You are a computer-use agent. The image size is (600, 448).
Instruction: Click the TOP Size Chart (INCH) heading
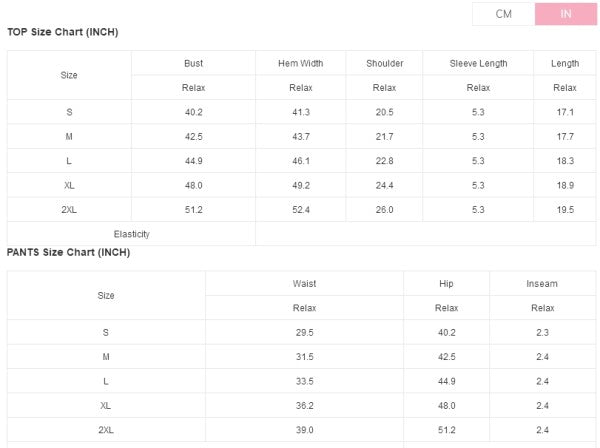pyautogui.click(x=63, y=32)
